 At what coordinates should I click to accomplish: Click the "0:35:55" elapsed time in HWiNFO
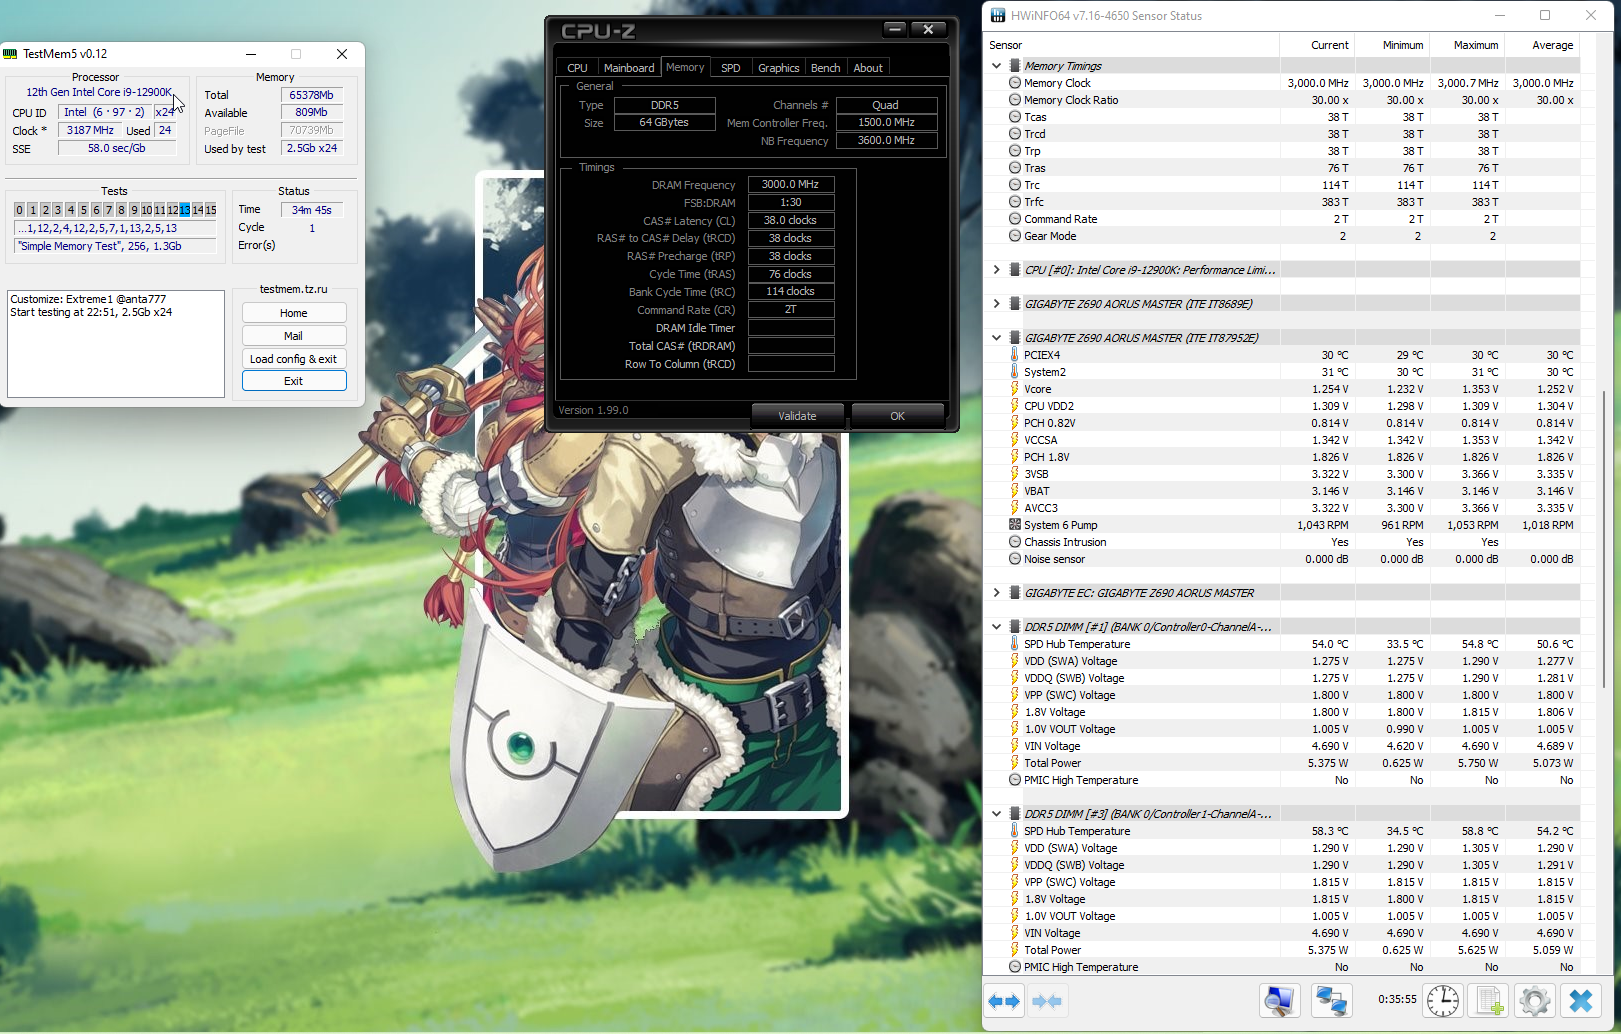point(1397,999)
